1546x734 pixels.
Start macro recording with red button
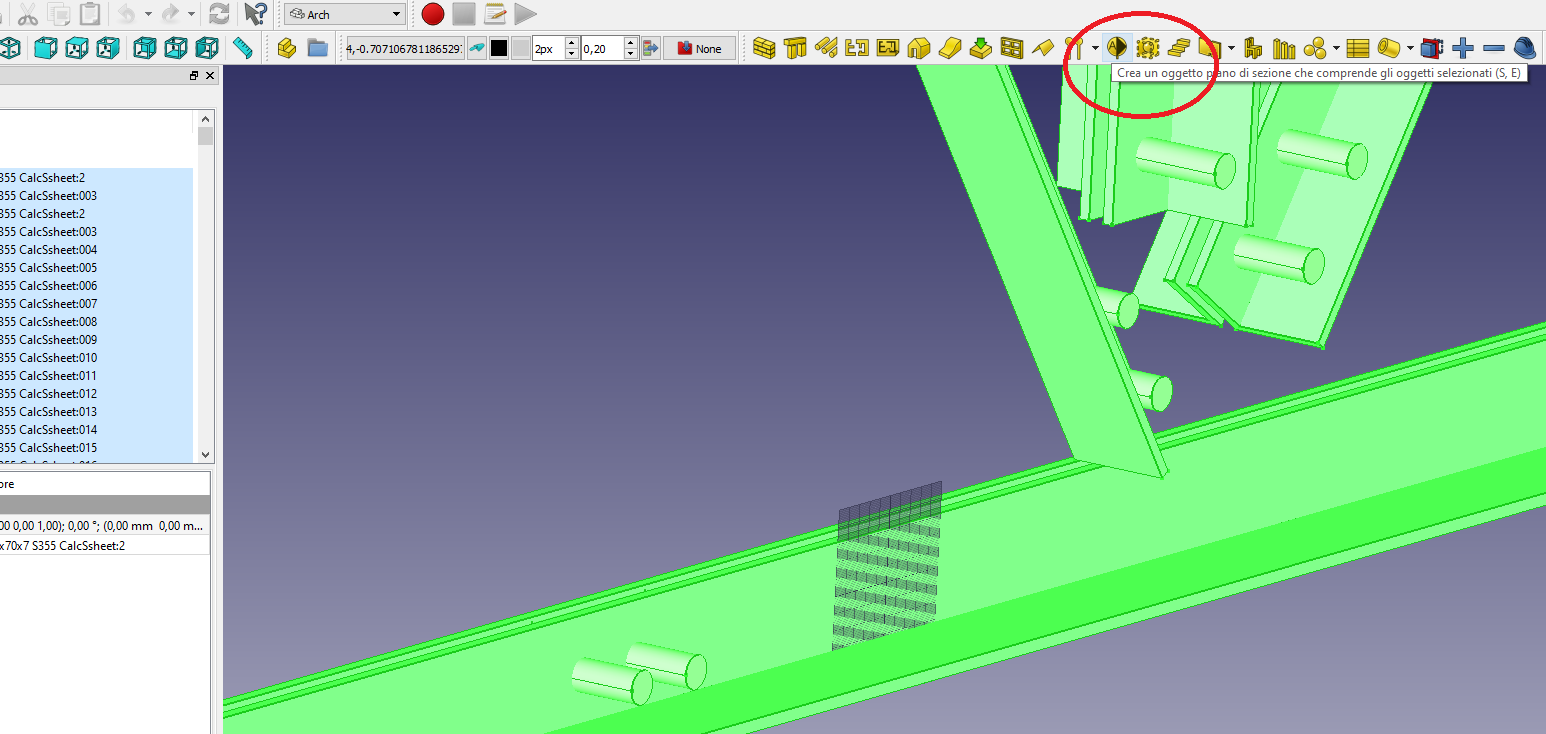(x=433, y=14)
